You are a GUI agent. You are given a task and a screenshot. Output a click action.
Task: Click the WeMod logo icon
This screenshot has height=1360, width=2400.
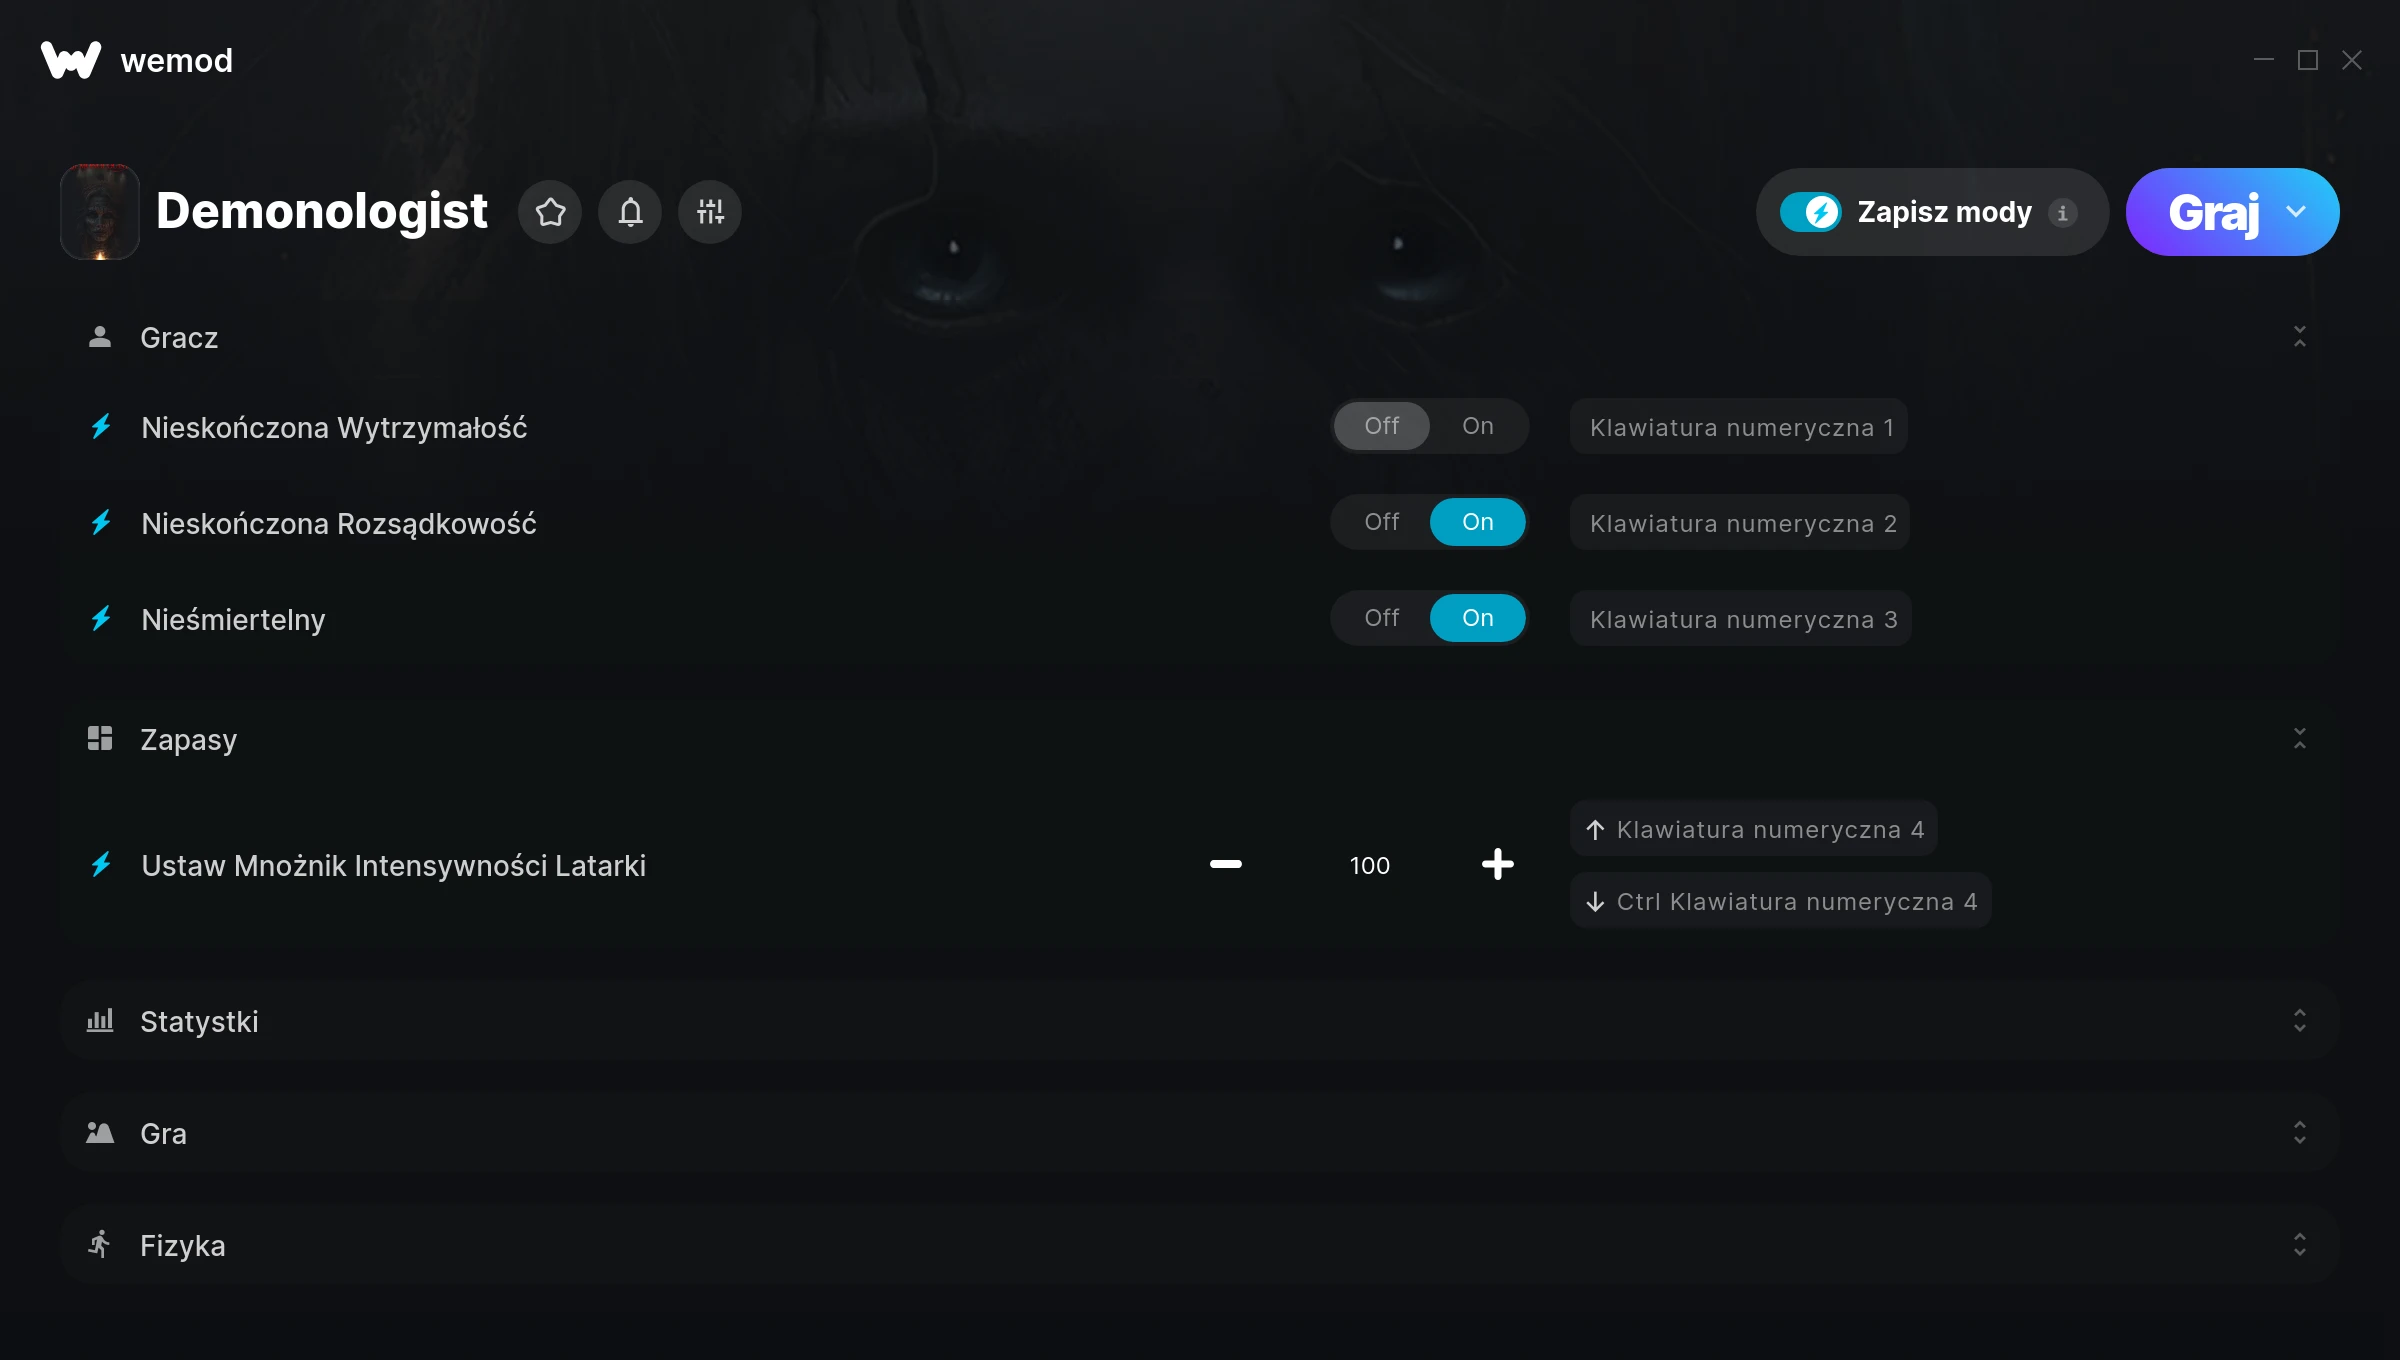(71, 60)
